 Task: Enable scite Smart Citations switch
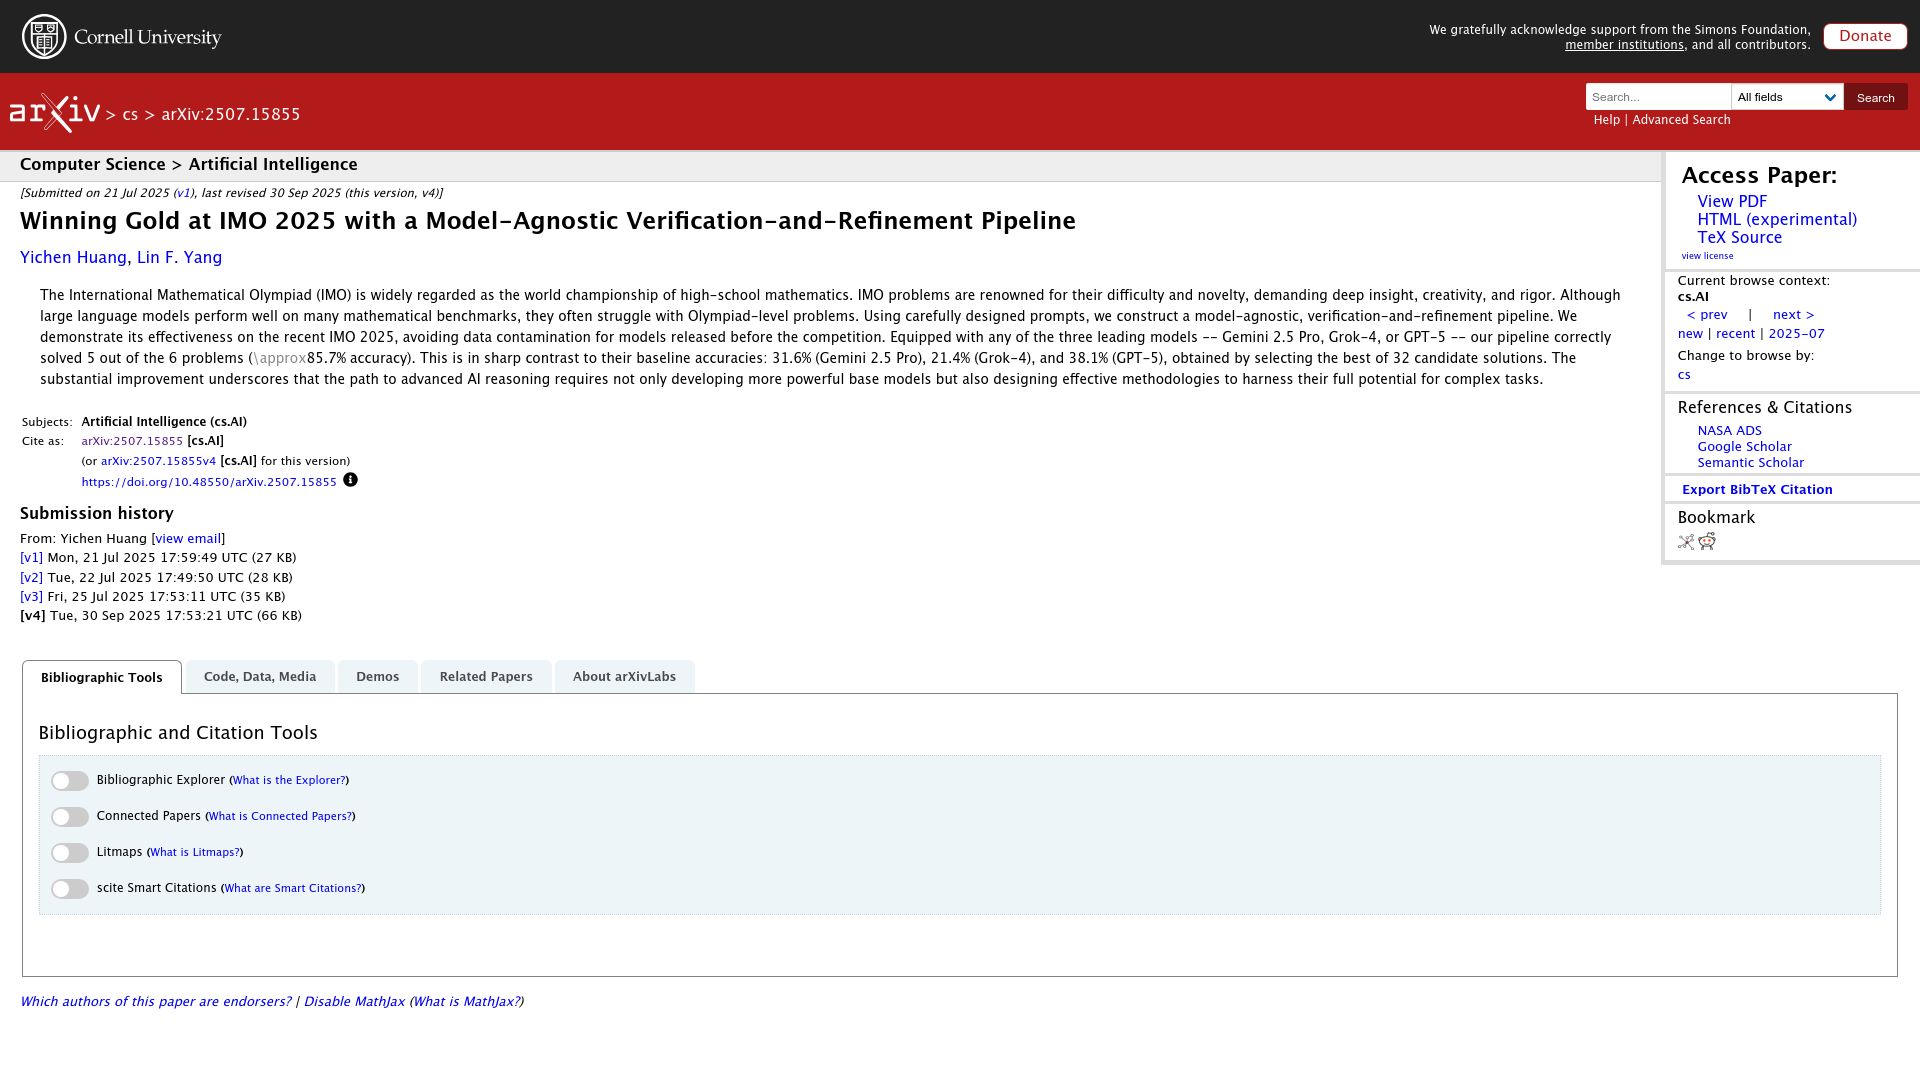(70, 889)
